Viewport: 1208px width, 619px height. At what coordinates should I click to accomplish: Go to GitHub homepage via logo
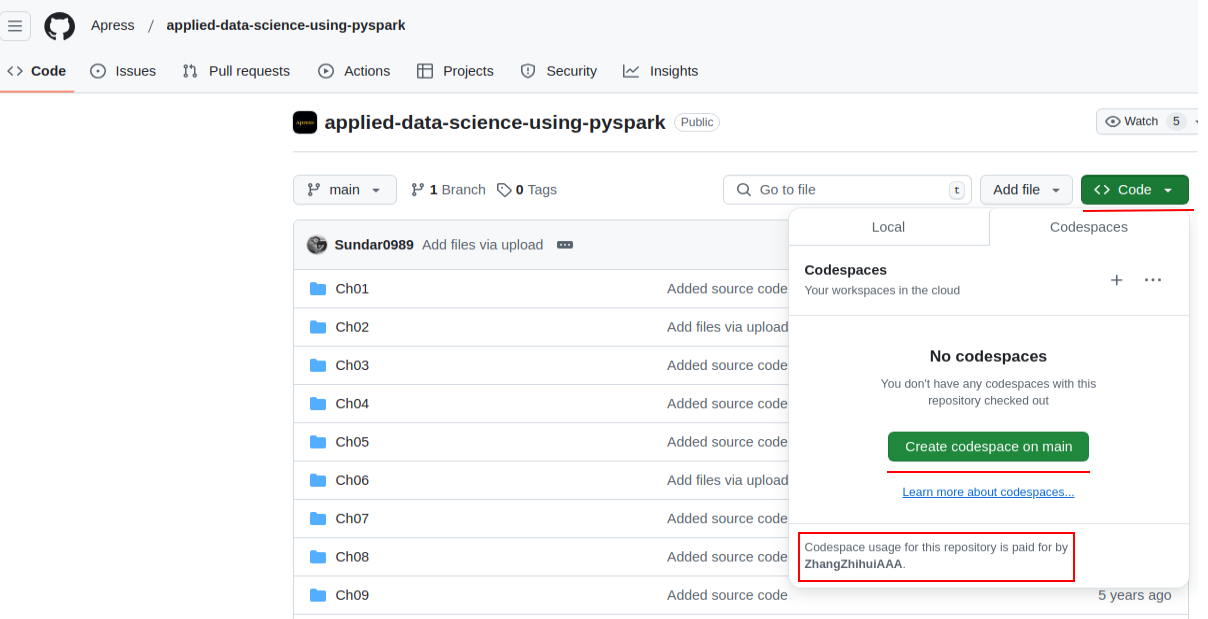coord(59,26)
